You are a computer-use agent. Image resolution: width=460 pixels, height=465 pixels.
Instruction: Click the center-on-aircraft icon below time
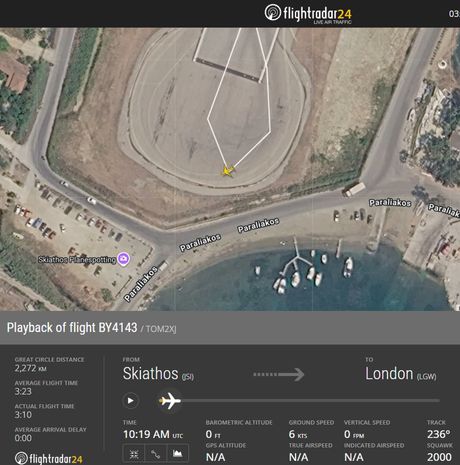pyautogui.click(x=134, y=454)
